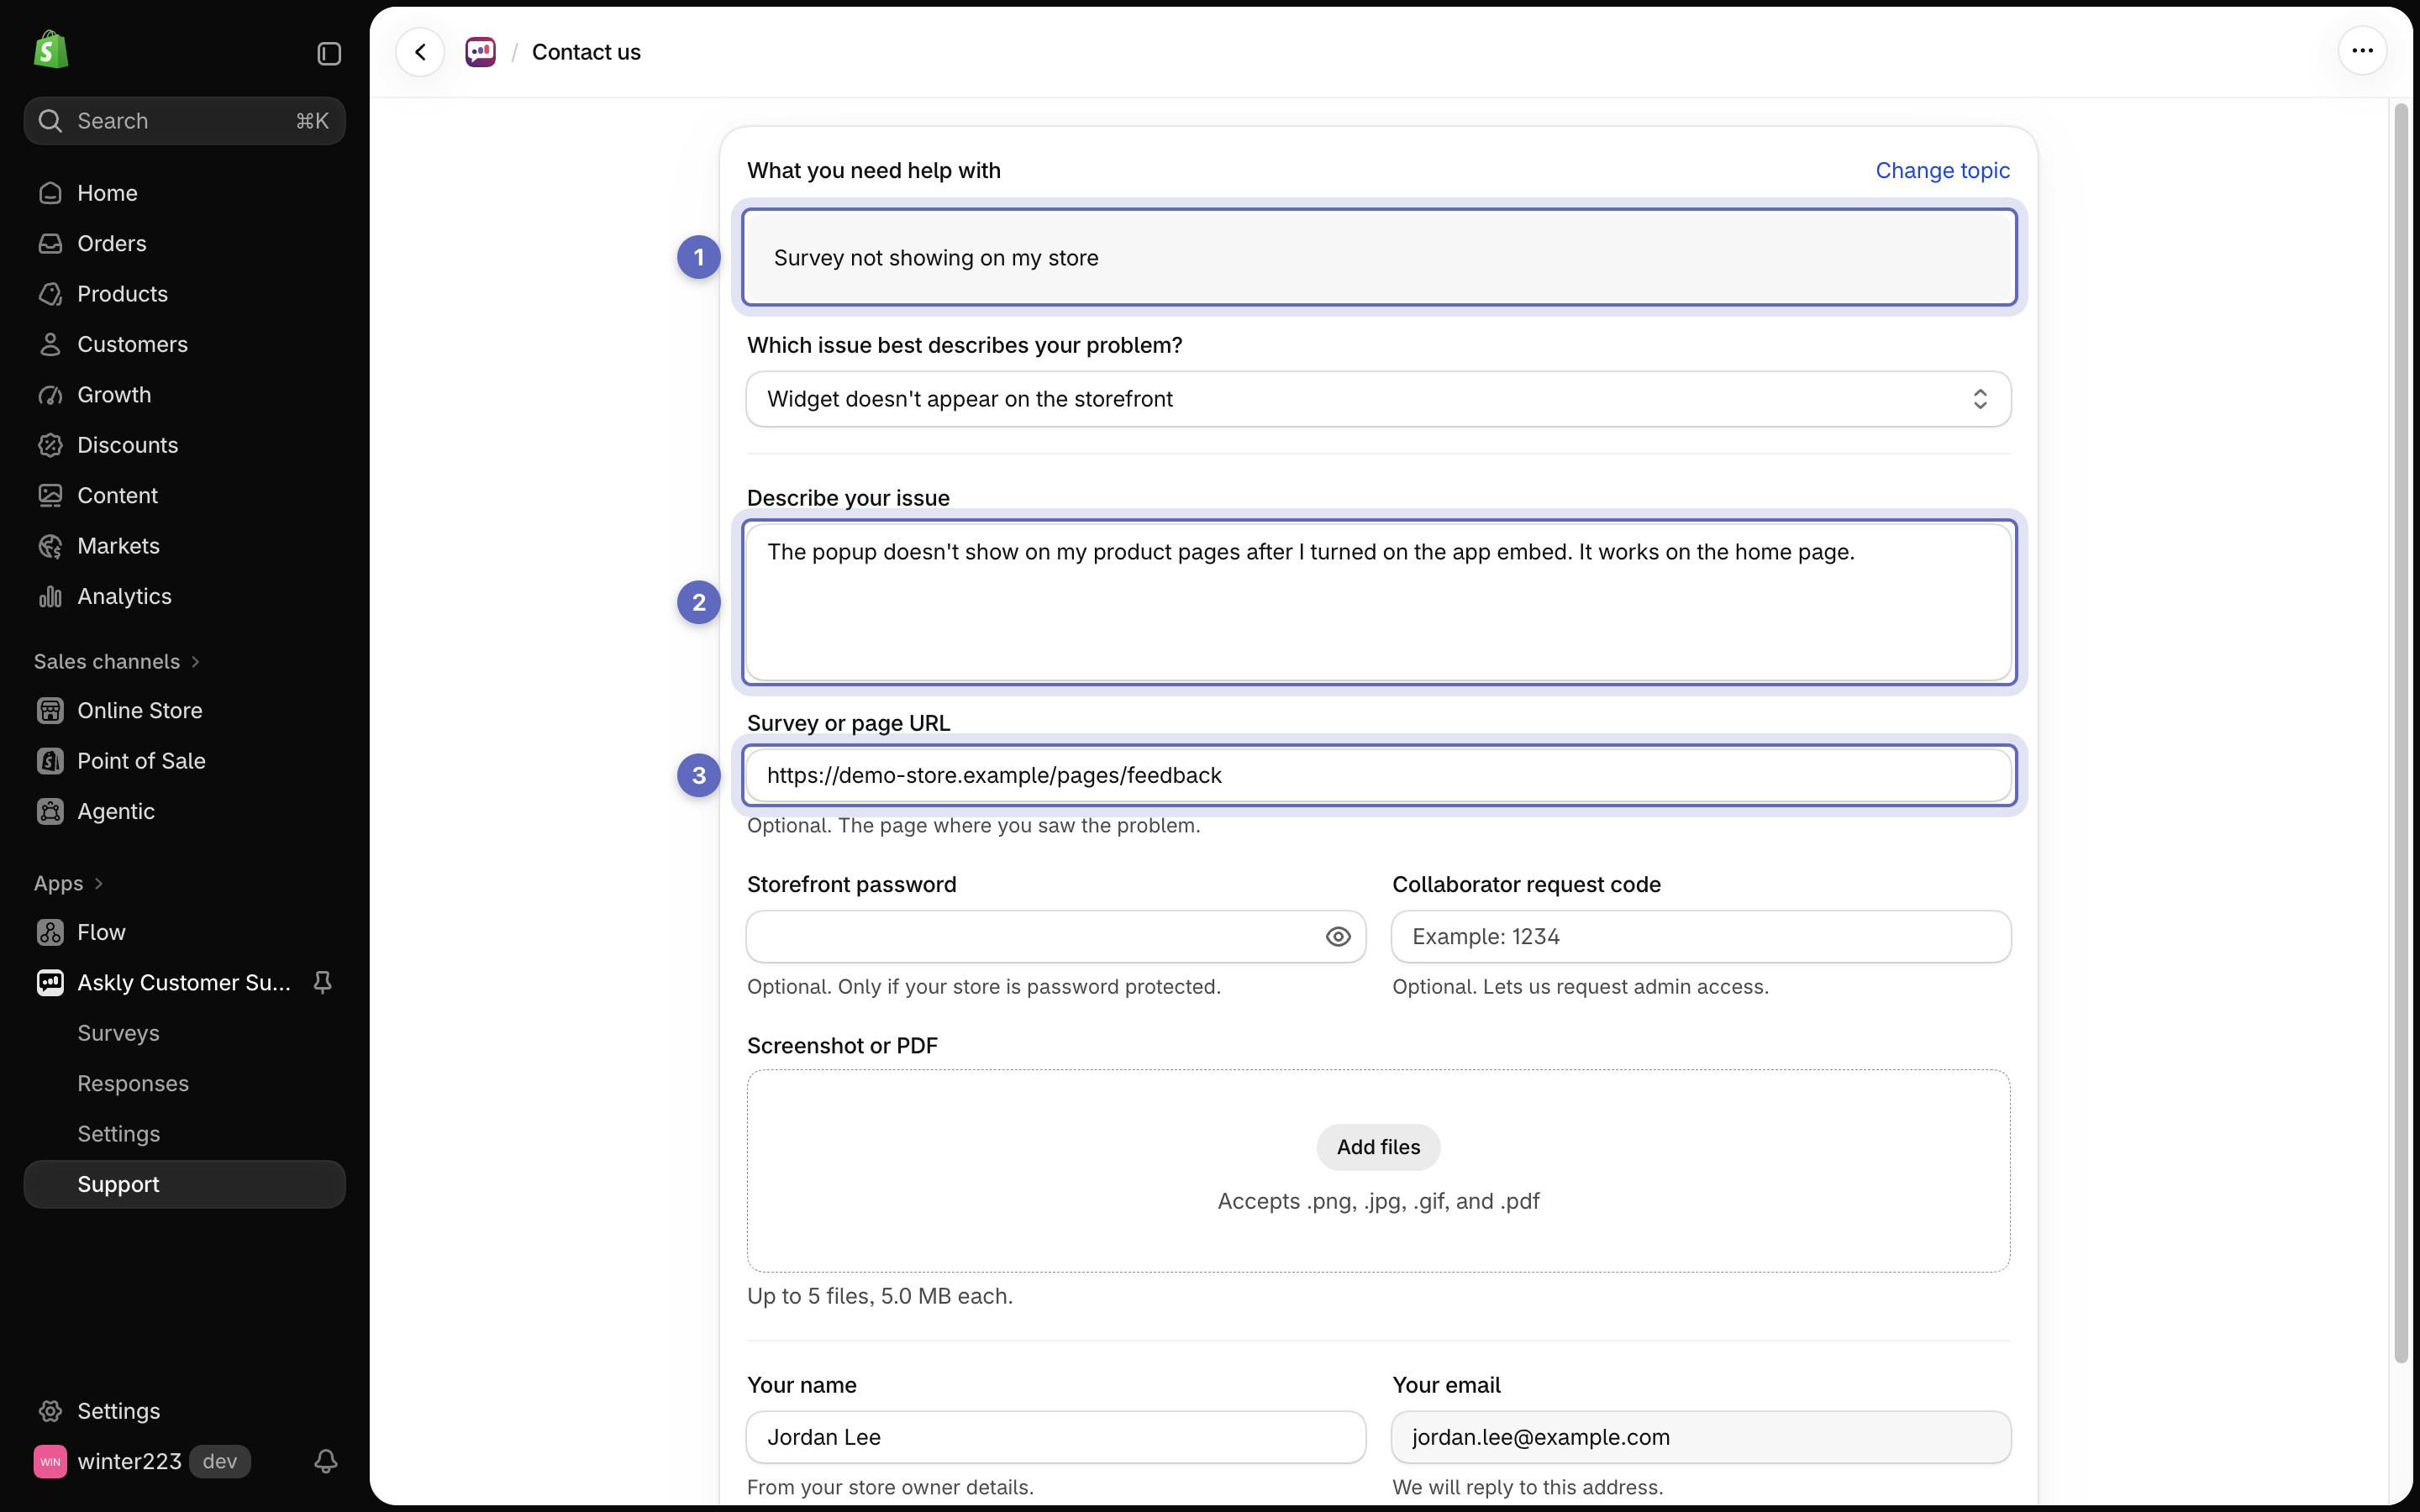This screenshot has height=1512, width=2420.
Task: Click the Survey or page URL field
Action: pos(1378,775)
